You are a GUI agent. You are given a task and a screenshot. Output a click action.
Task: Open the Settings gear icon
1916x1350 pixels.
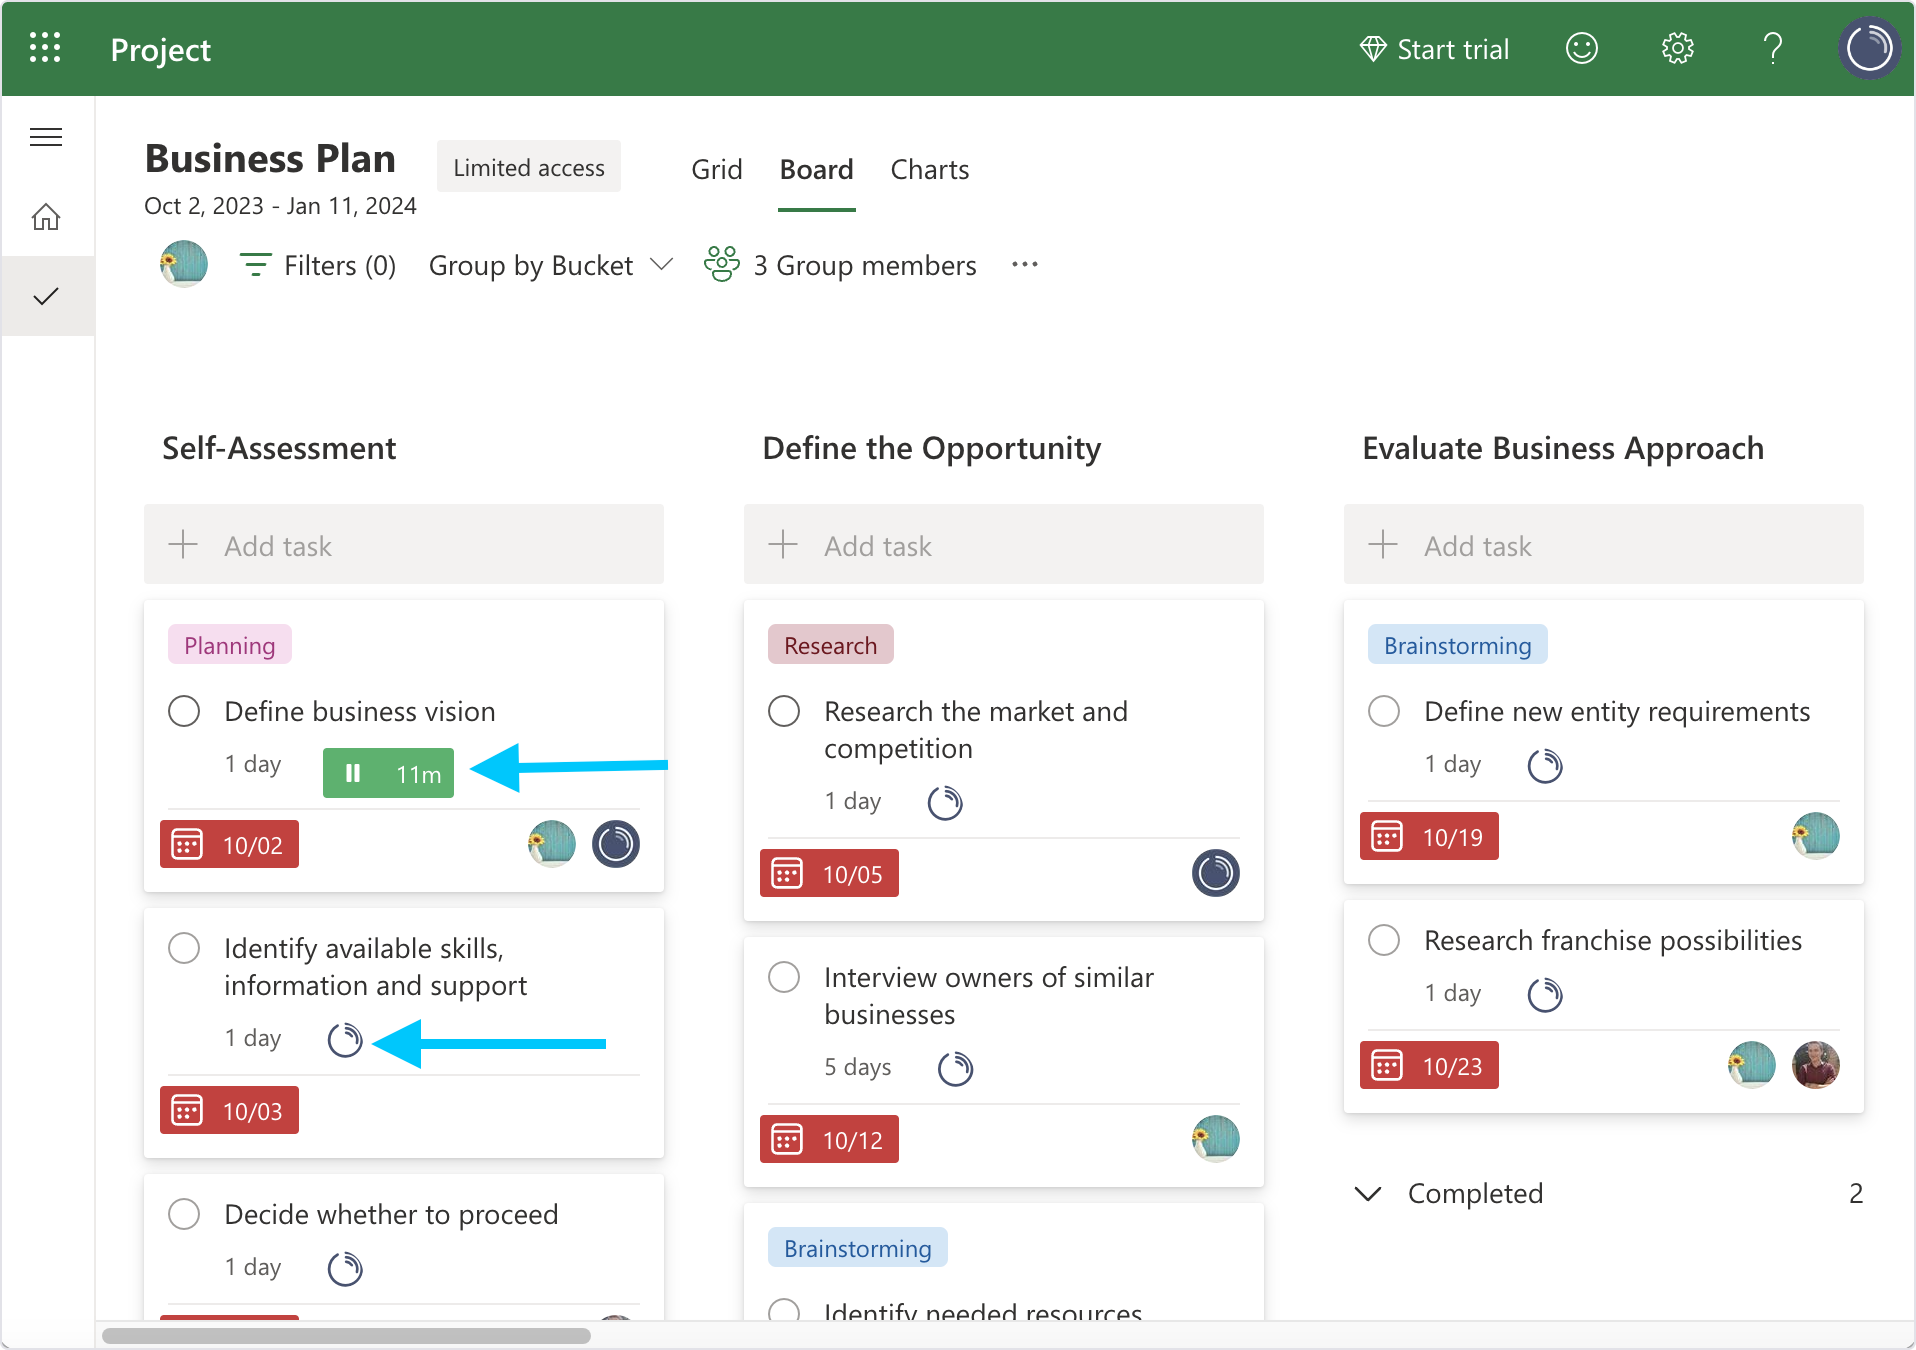click(x=1677, y=47)
